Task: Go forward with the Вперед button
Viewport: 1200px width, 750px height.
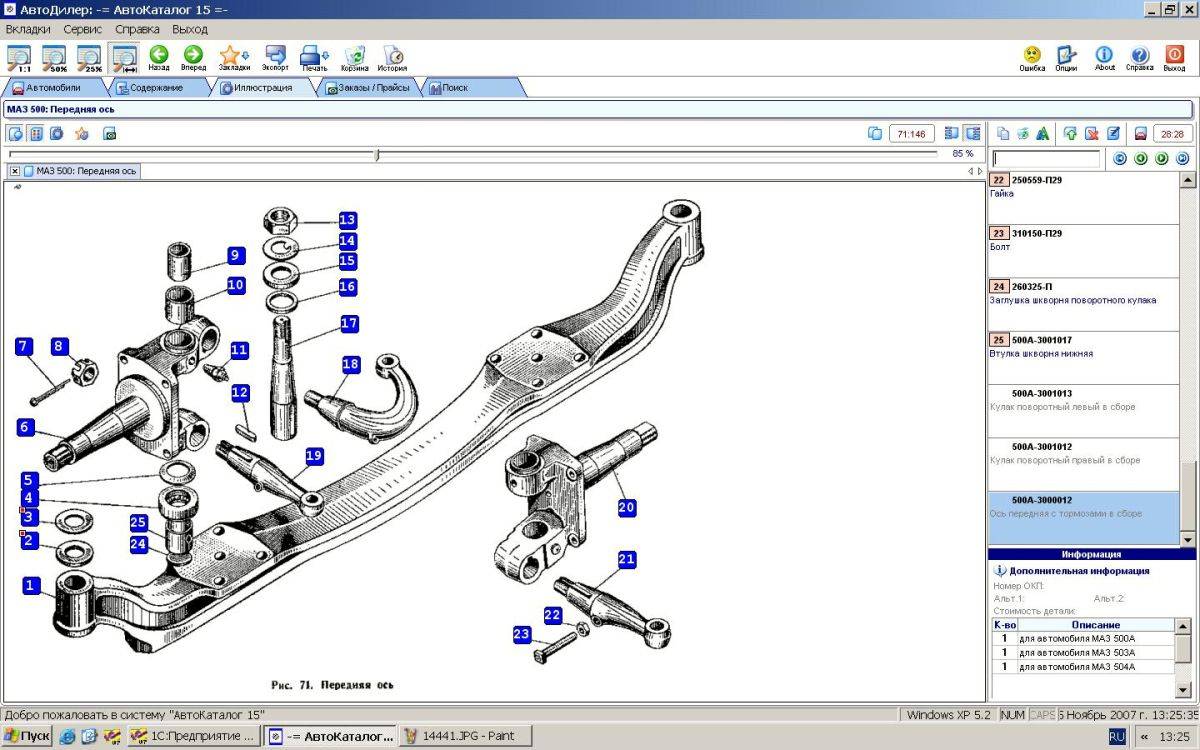Action: [193, 58]
